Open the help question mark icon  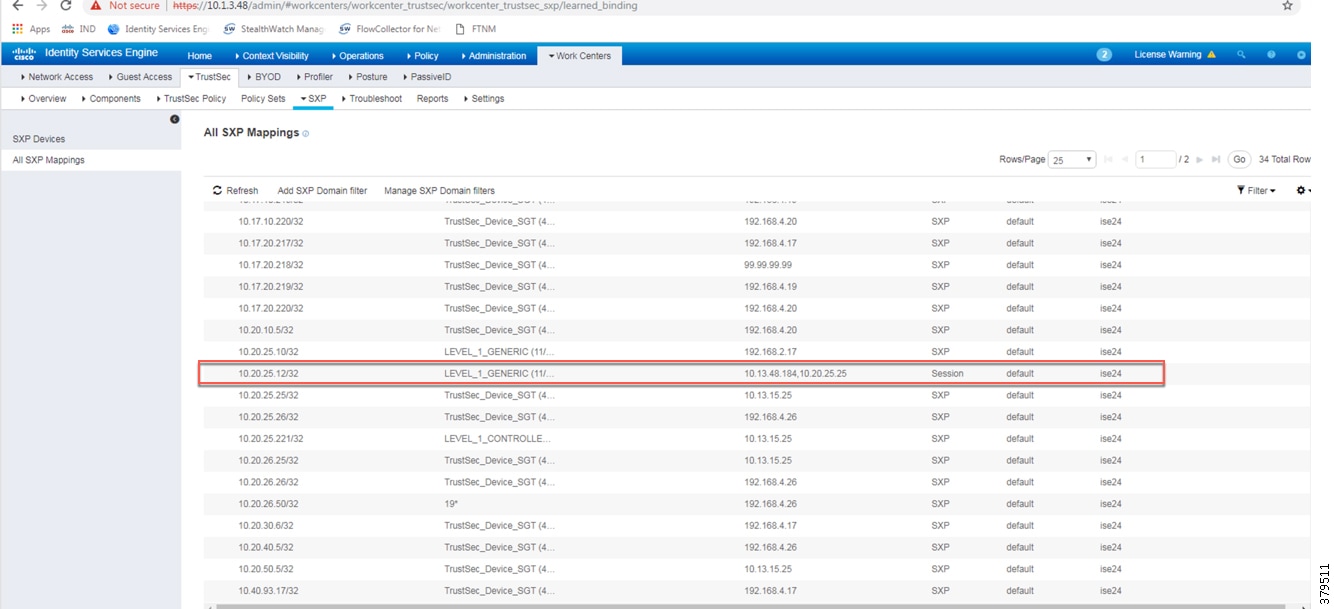tap(1271, 55)
